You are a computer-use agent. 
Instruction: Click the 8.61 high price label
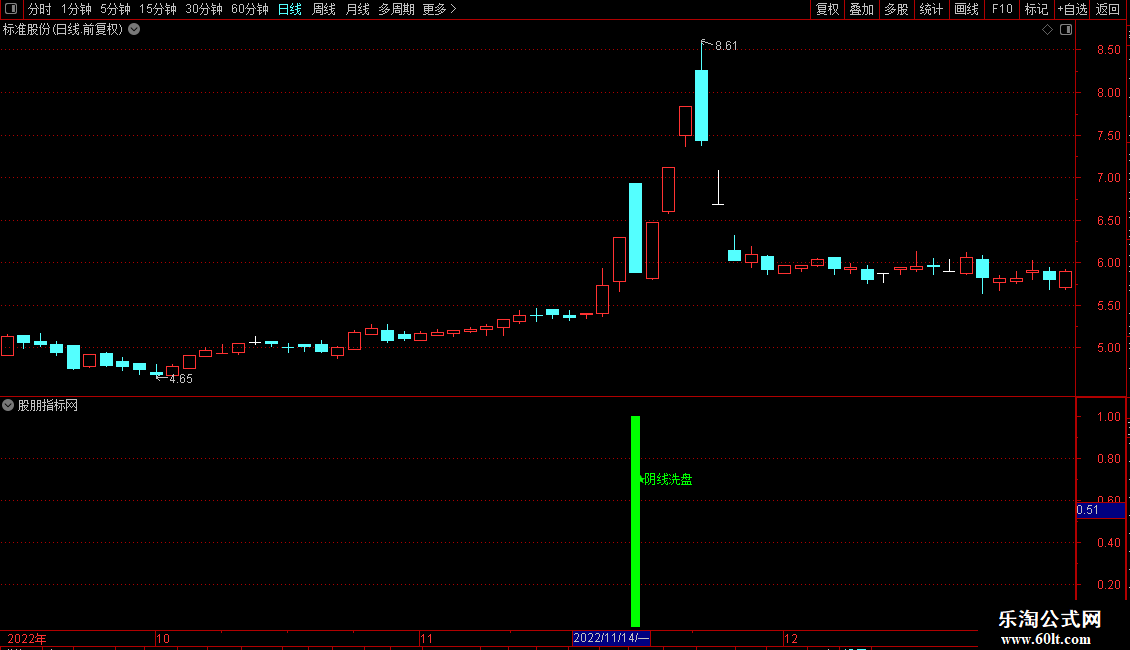726,46
